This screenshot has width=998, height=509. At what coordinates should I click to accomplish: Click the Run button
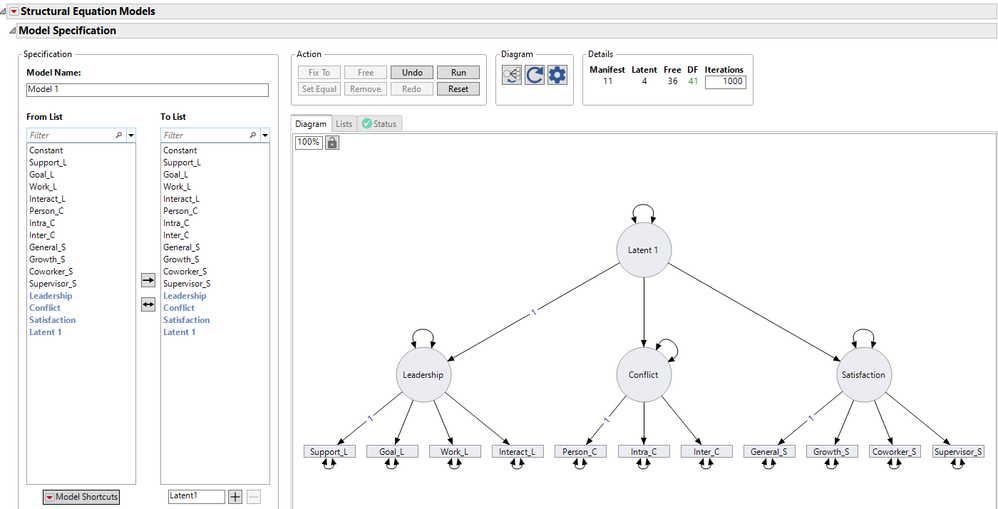pyautogui.click(x=458, y=73)
